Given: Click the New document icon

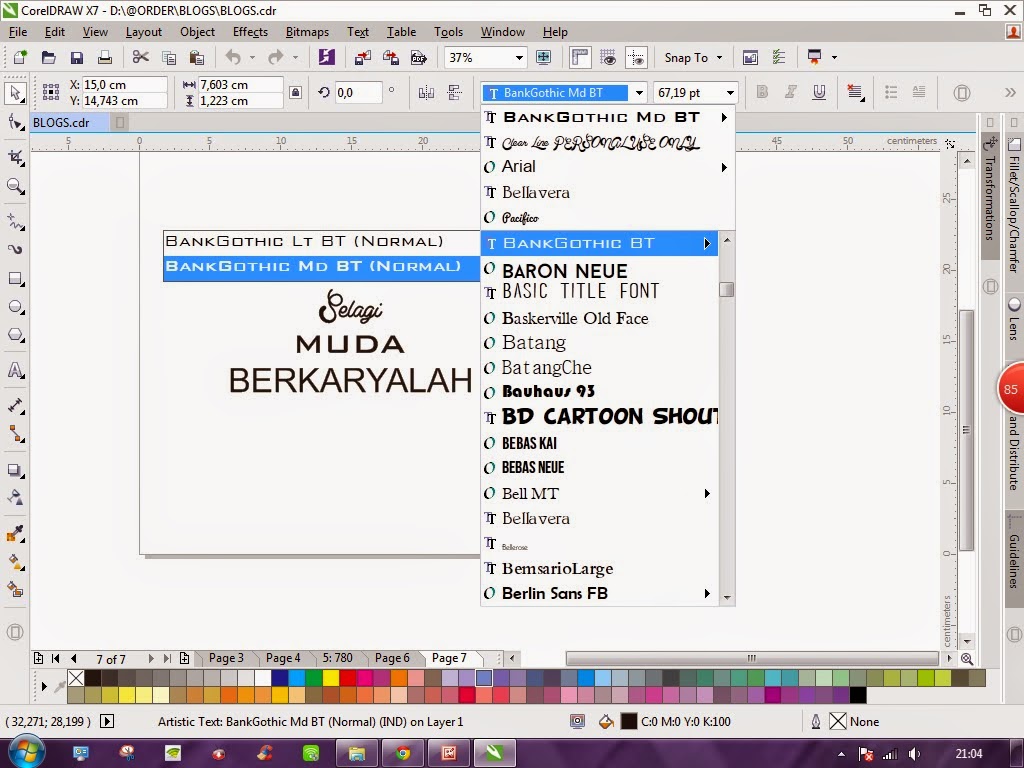Looking at the screenshot, I should 20,57.
